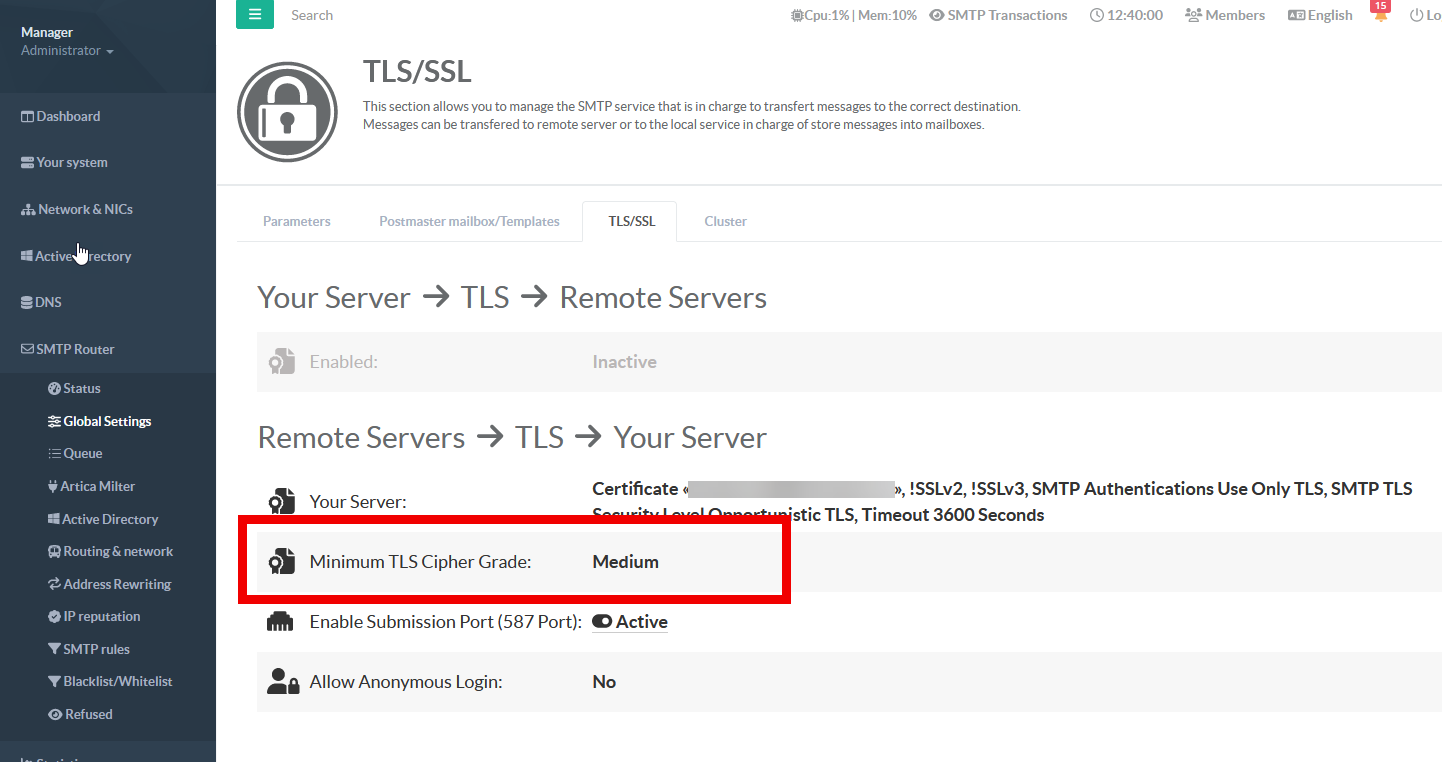Open the Members page
This screenshot has height=762, width=1442.
(1225, 16)
